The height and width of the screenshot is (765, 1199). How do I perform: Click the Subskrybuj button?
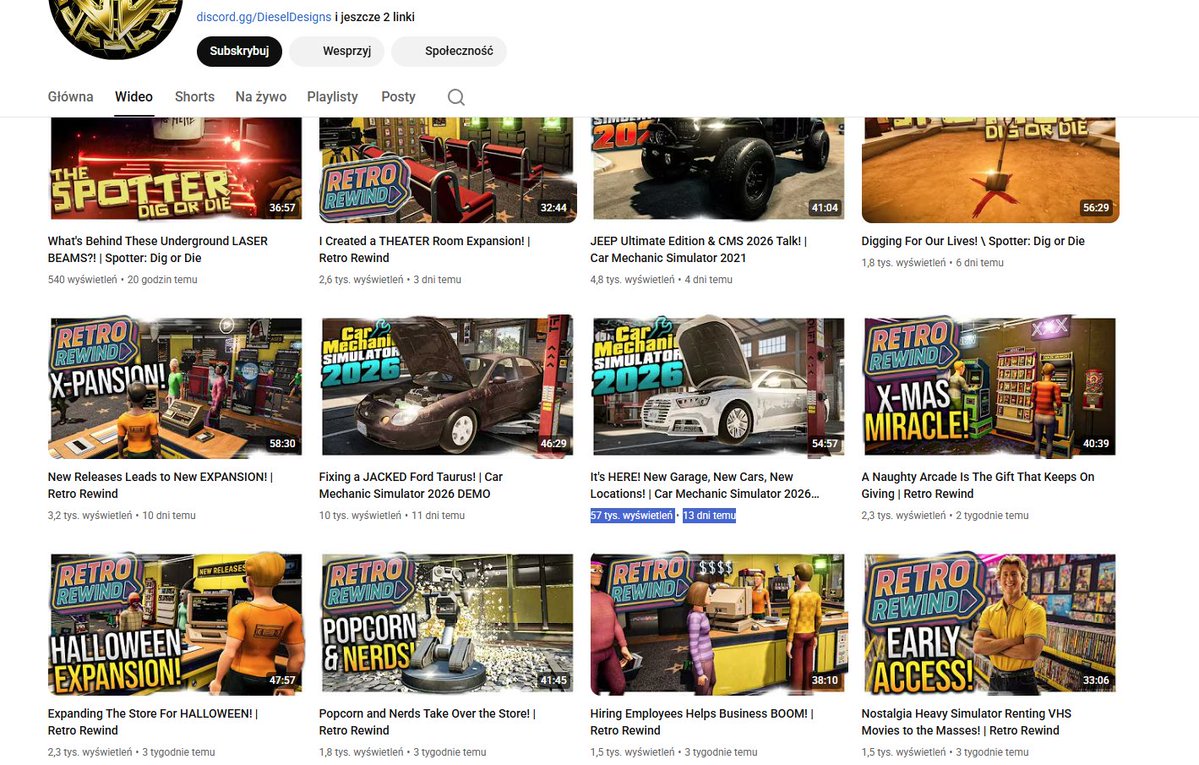click(x=239, y=51)
